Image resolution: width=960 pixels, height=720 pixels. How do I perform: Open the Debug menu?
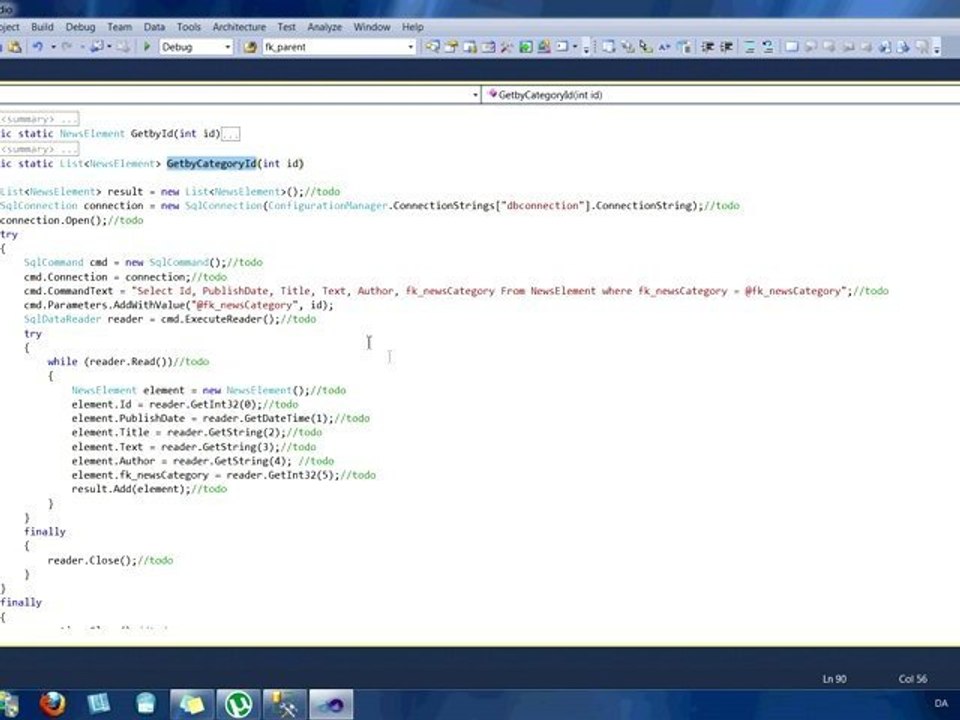[80, 27]
